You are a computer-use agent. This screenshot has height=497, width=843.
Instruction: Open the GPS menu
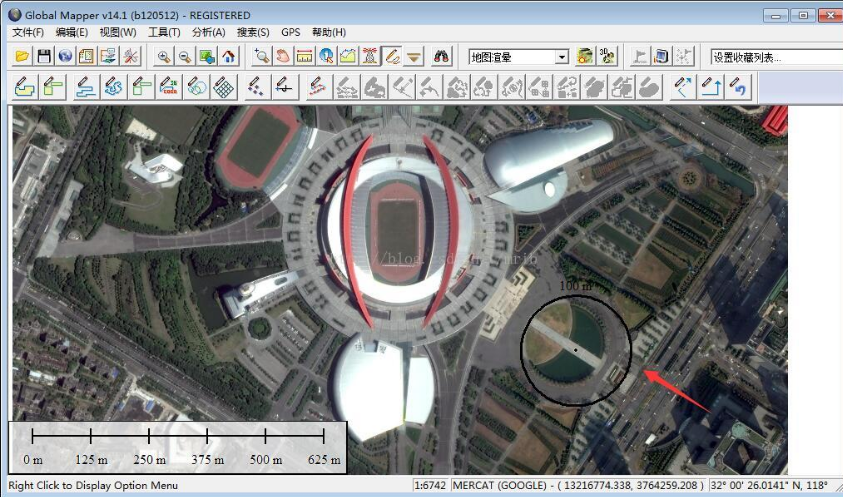point(290,33)
